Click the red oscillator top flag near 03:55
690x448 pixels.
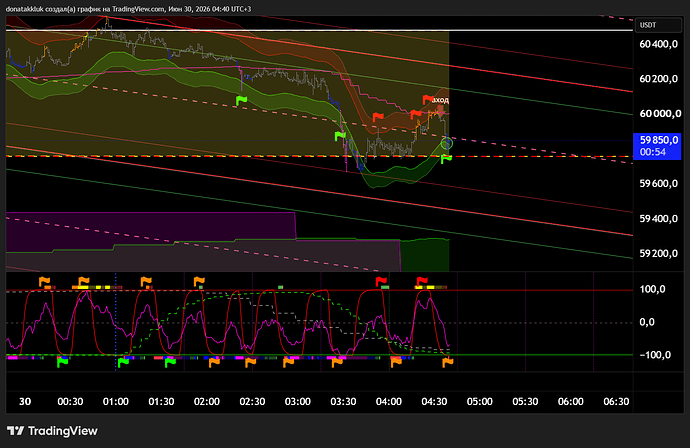pyautogui.click(x=381, y=281)
